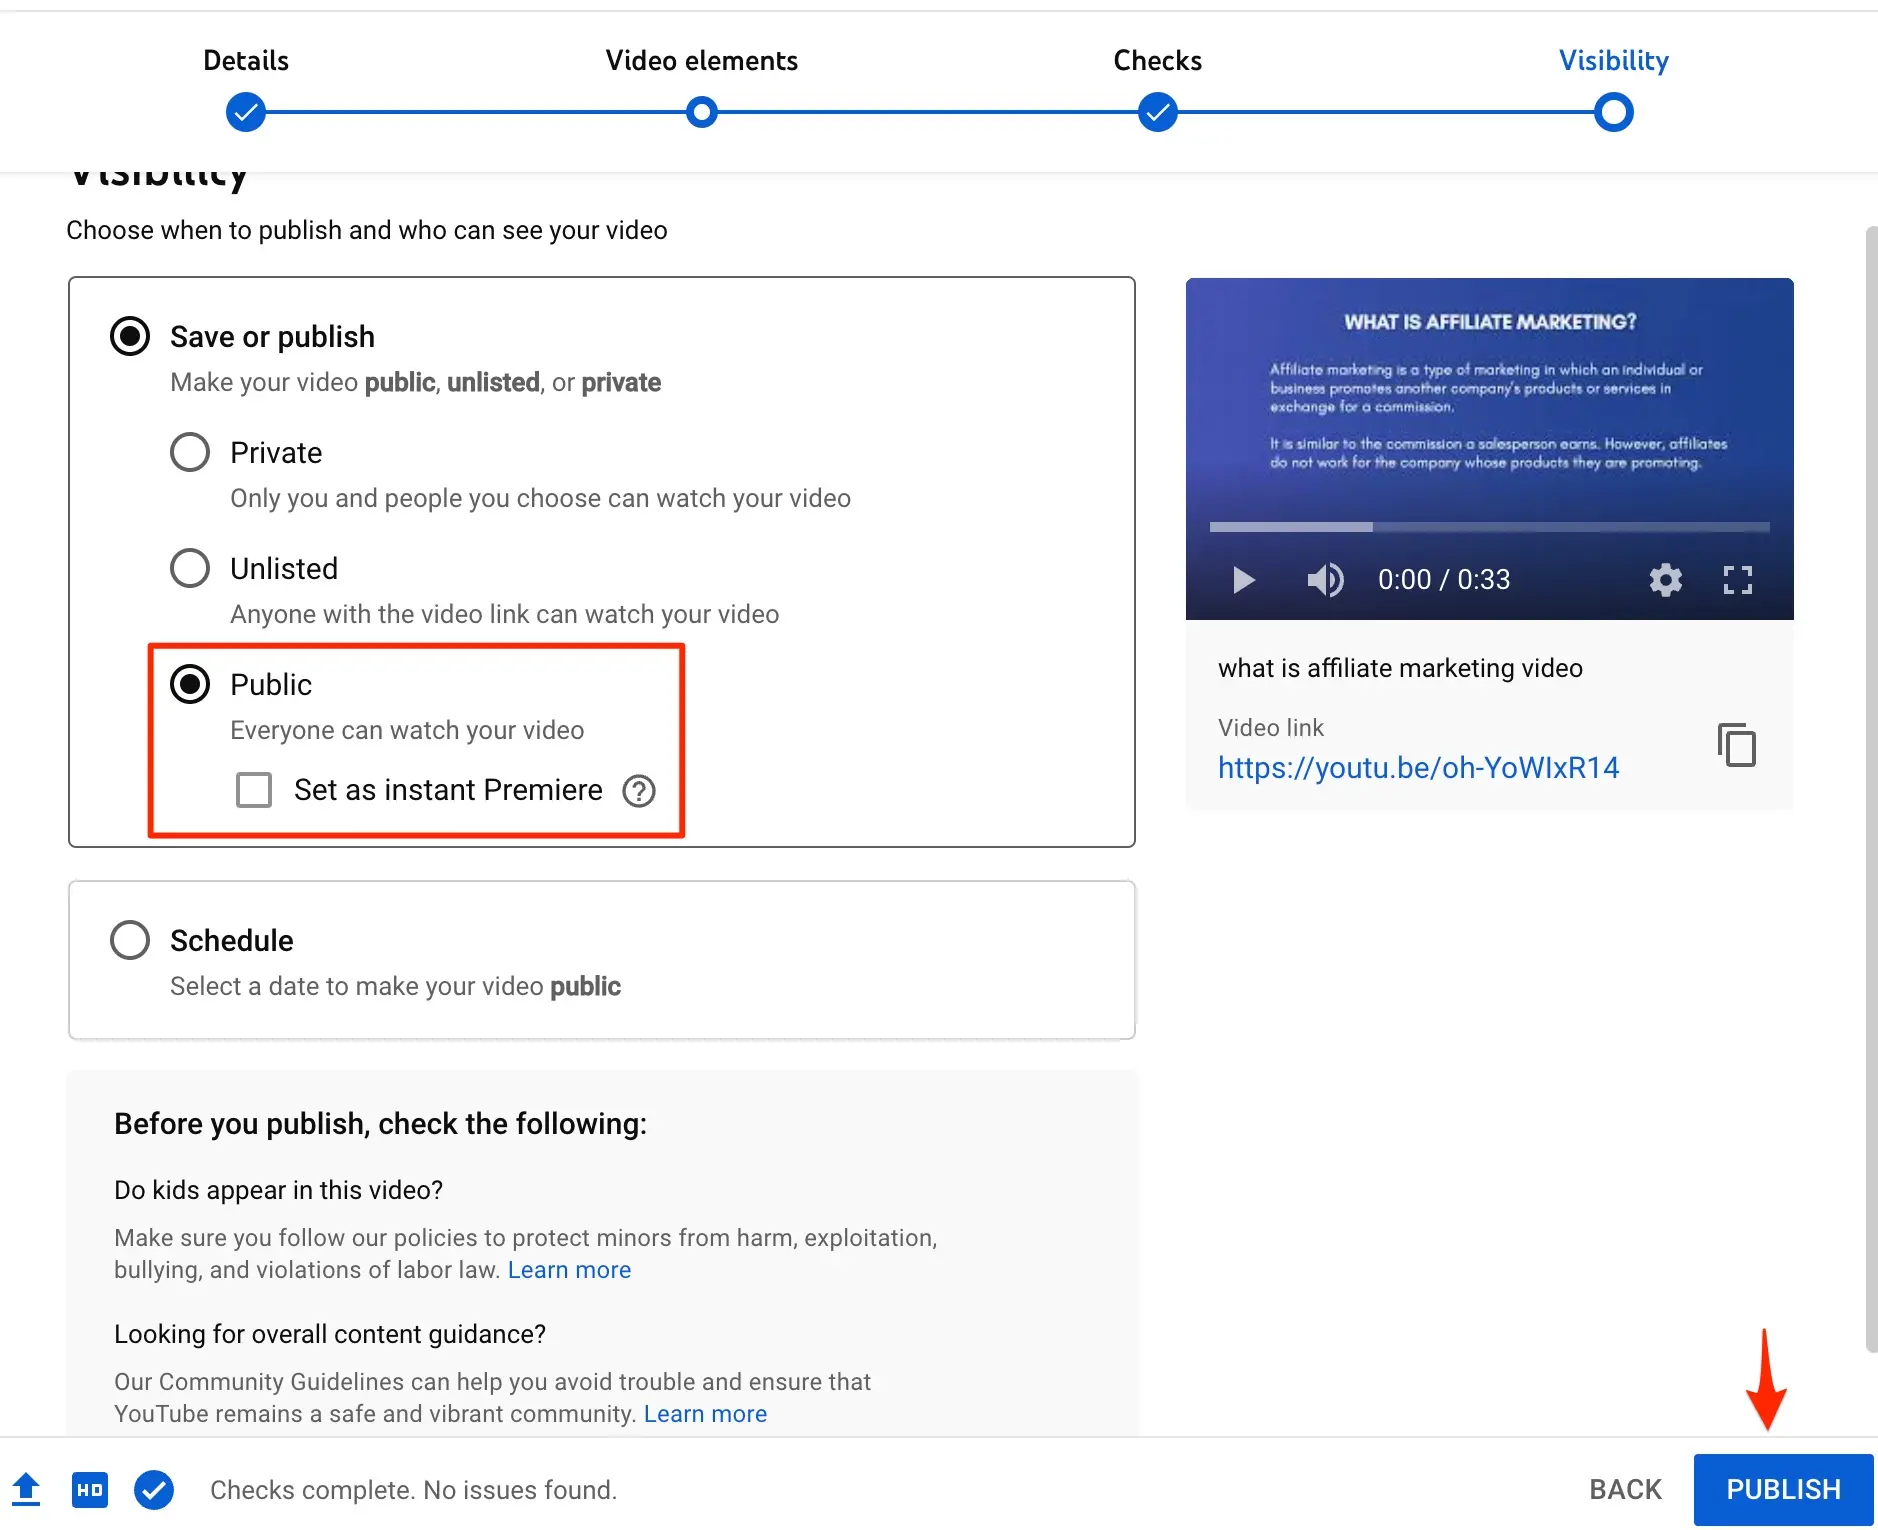Viewport: 1878px width, 1530px height.
Task: Open video player settings gear
Action: (x=1665, y=580)
